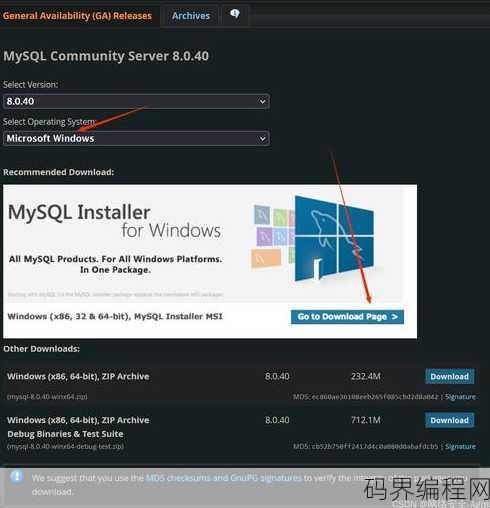This screenshot has height=508, width=490.
Task: Open the Select Version dropdown showing 8.0.40
Action: point(136,101)
